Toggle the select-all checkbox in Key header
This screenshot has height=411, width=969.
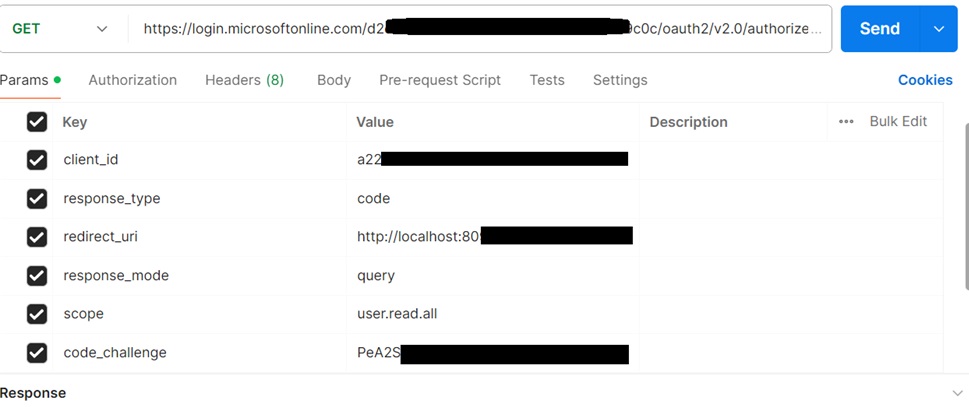click(x=37, y=122)
